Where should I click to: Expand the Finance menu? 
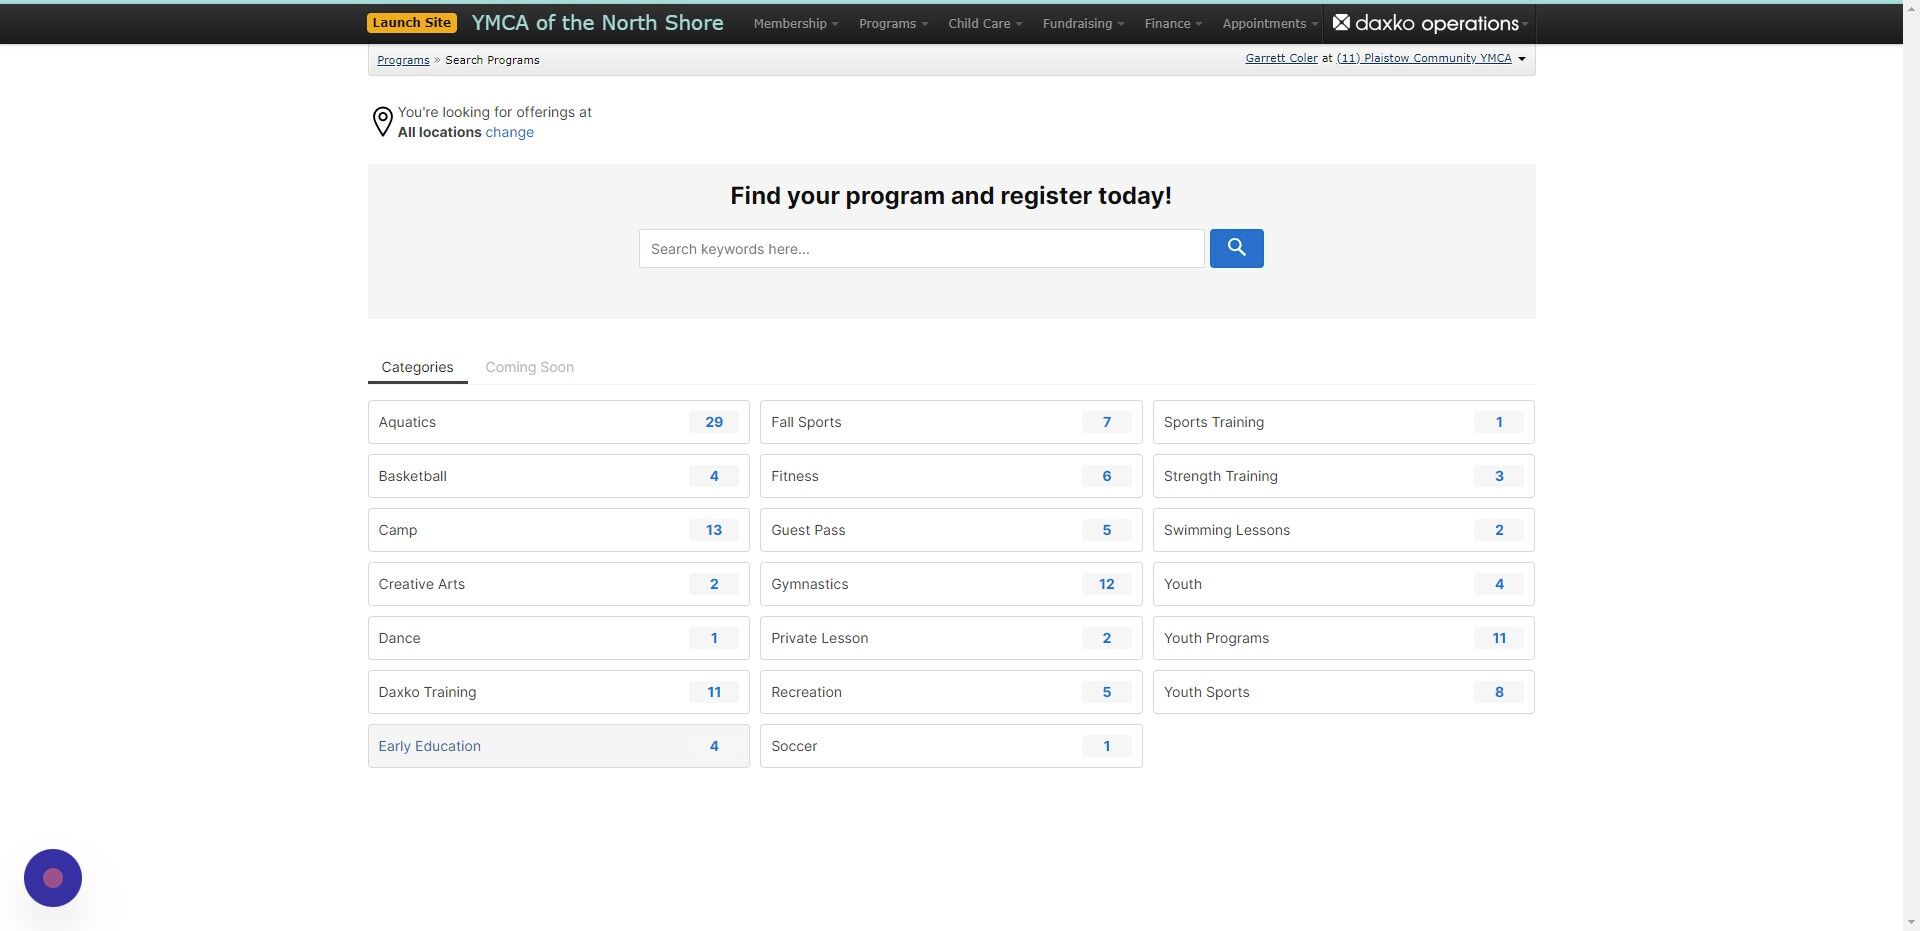coord(1173,23)
